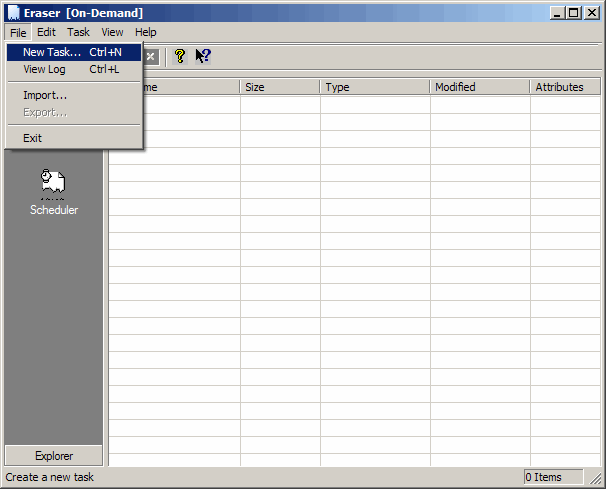The height and width of the screenshot is (489, 606).
Task: Click the '0 Items' status bar pane
Action: [553, 477]
